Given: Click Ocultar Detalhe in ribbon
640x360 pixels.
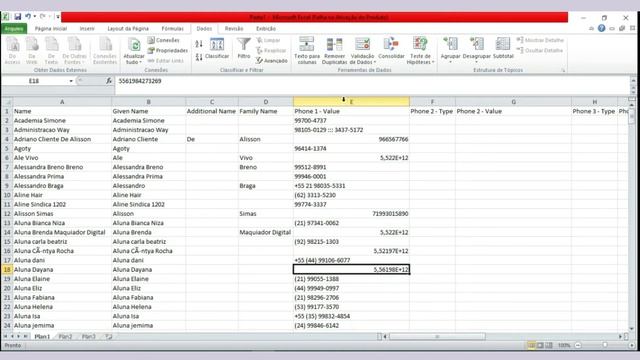Looking at the screenshot, I should point(540,50).
